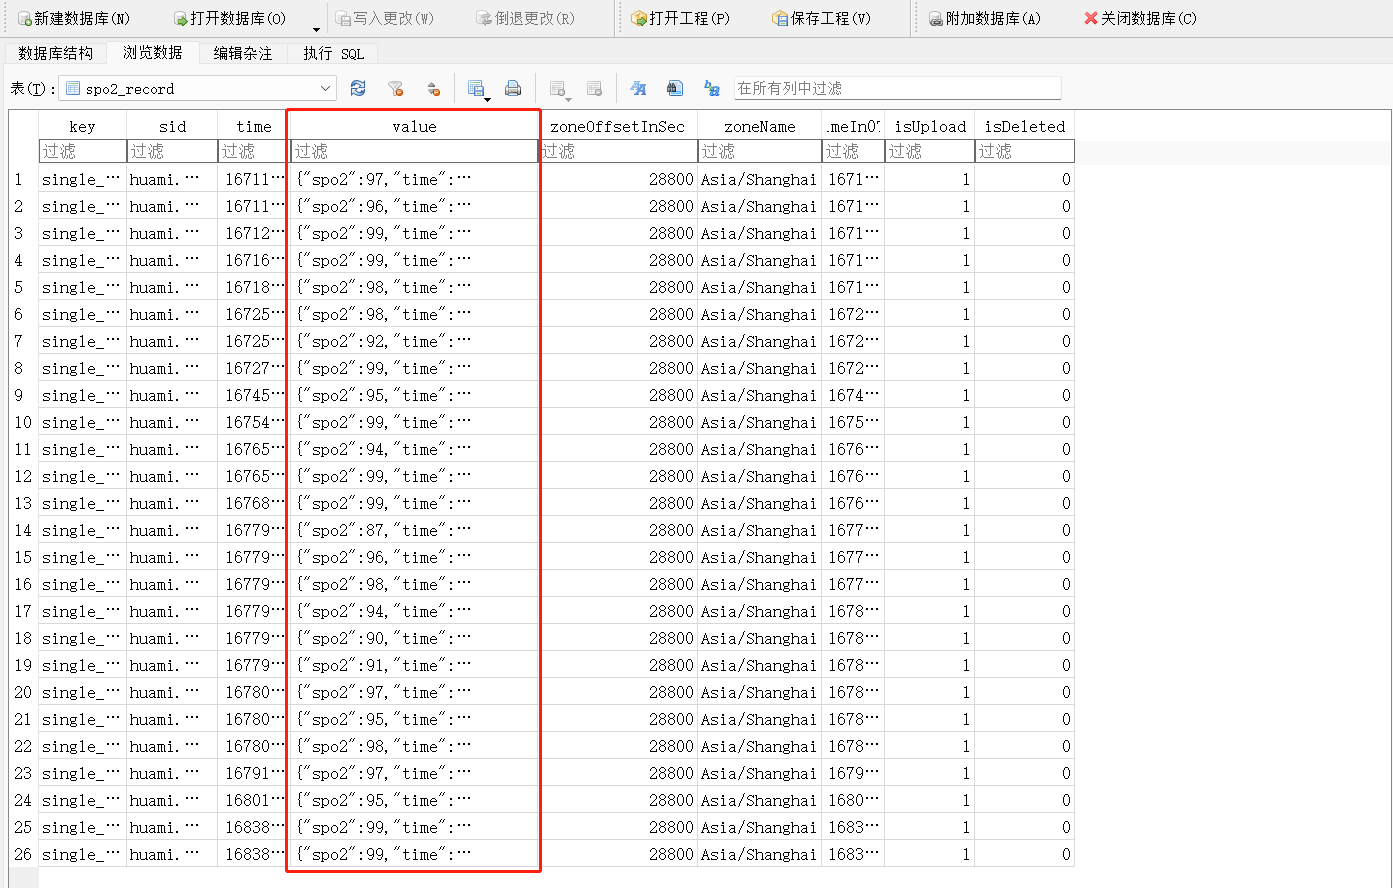Click the filter box under zoneName column

pyautogui.click(x=760, y=151)
